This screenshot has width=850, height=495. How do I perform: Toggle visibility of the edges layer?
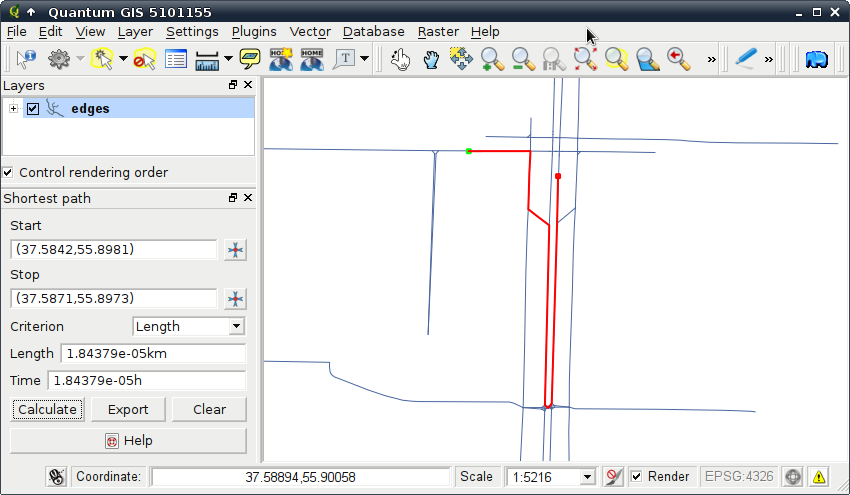pyautogui.click(x=33, y=108)
